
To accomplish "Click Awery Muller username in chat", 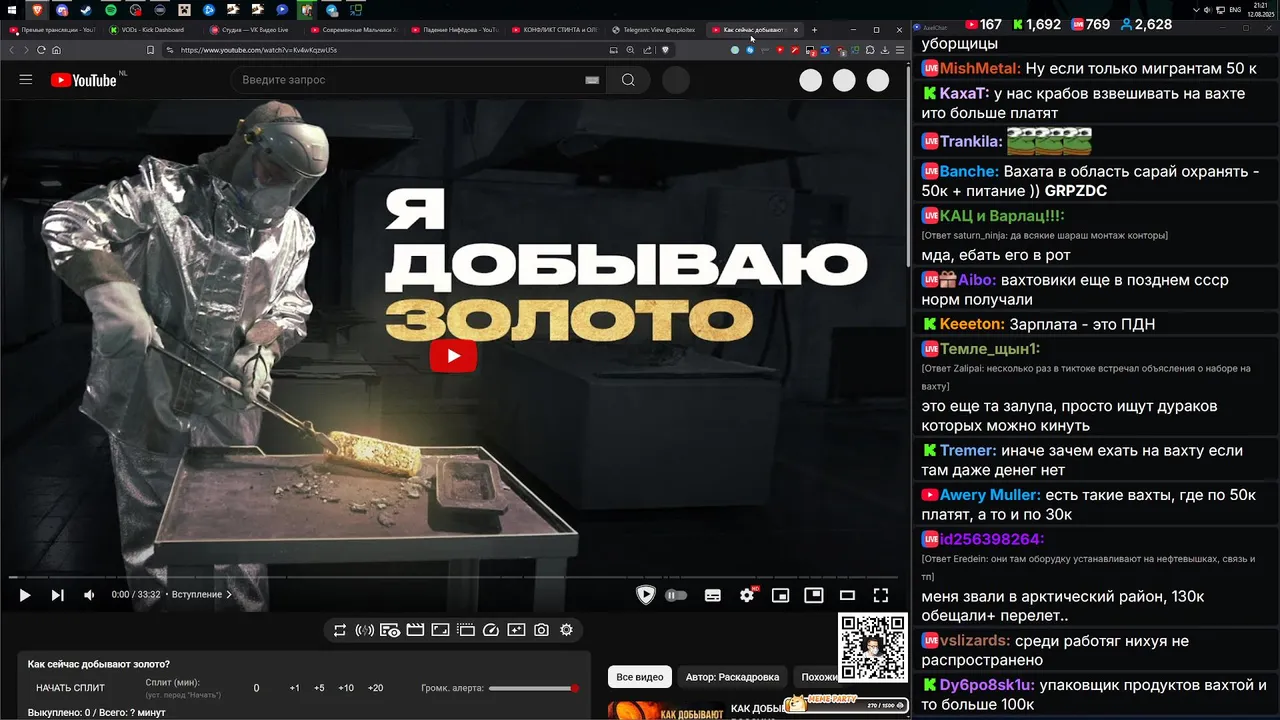I will click(x=990, y=495).
